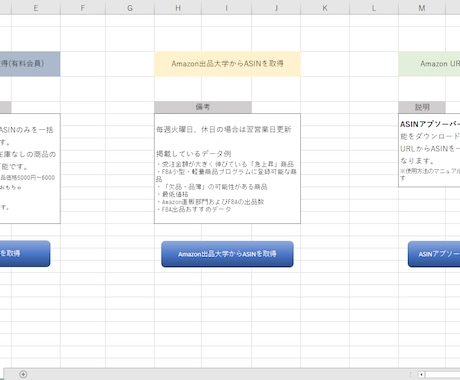Click the line about '欠品・品薄' products

[x=212, y=187]
